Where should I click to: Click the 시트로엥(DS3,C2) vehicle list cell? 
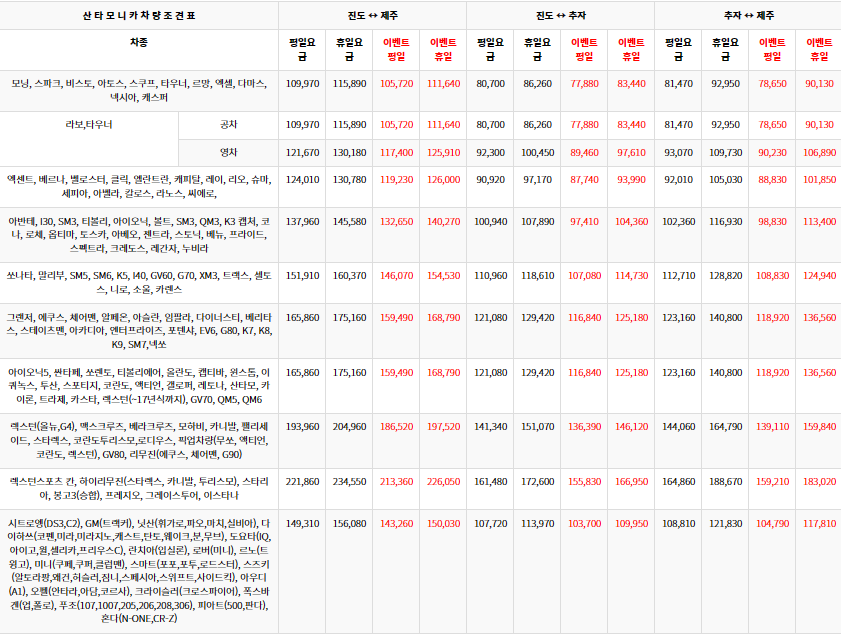point(139,571)
